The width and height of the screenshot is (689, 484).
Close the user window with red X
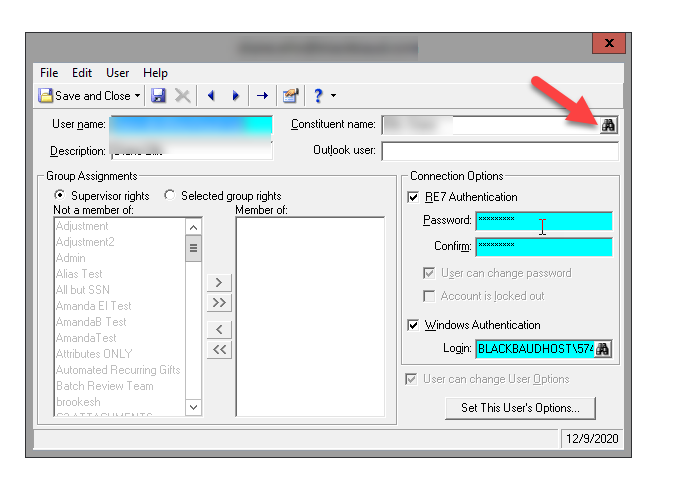(x=609, y=43)
